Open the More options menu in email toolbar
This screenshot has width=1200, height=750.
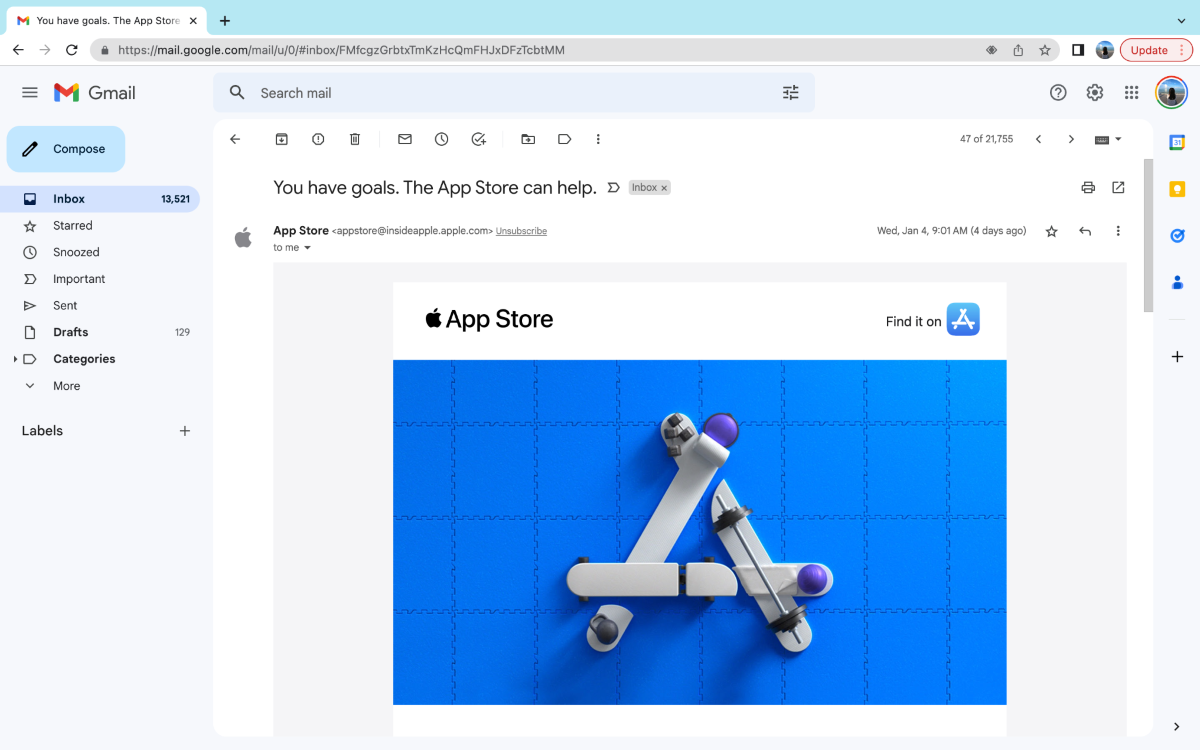click(598, 139)
